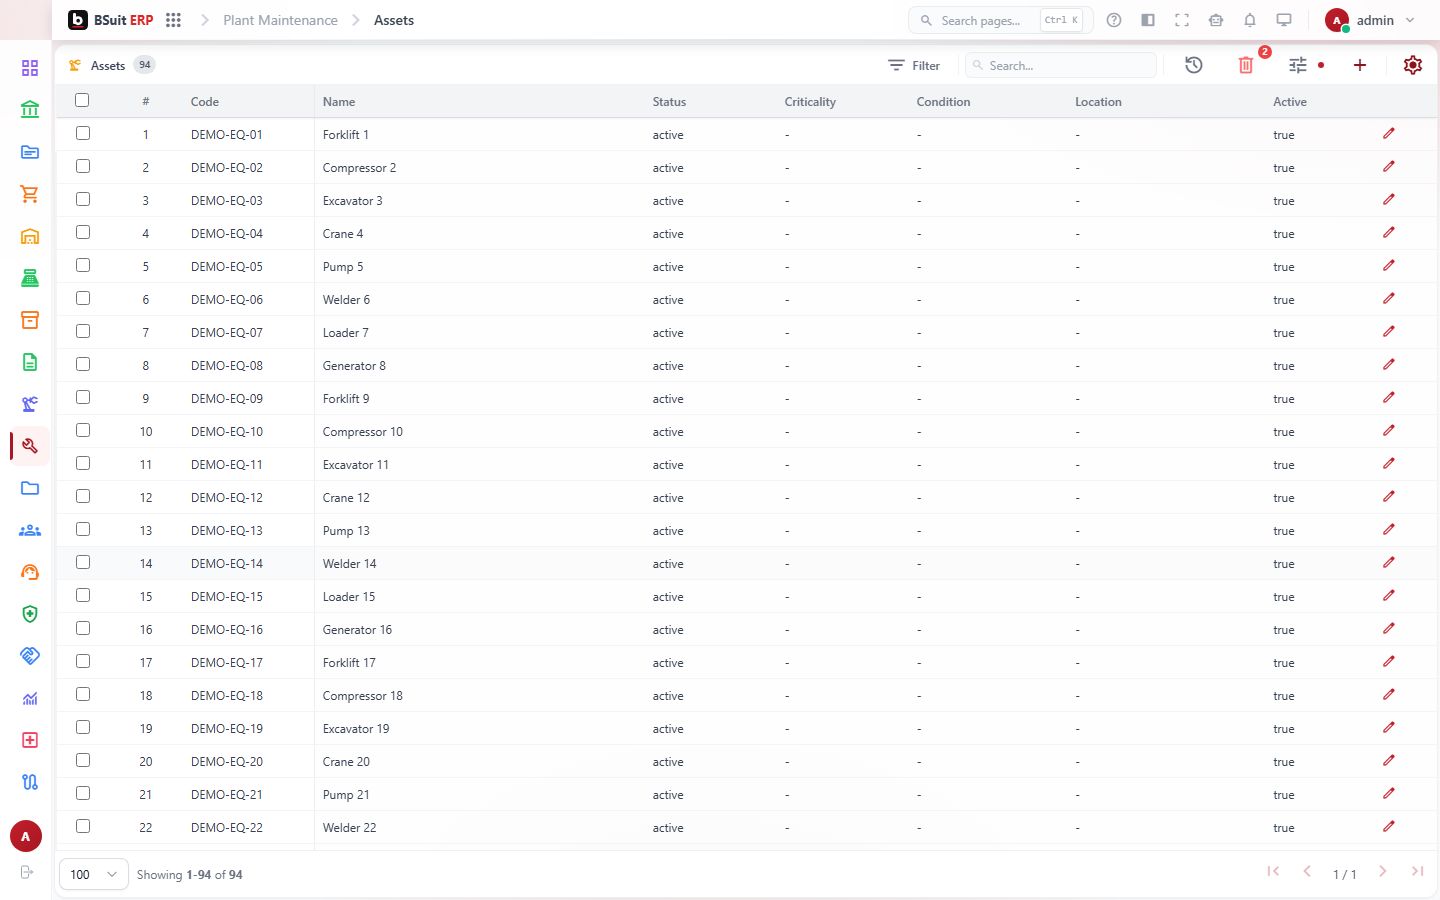The width and height of the screenshot is (1440, 900).
Task: Open the trash bin with badge 2
Action: click(x=1246, y=65)
